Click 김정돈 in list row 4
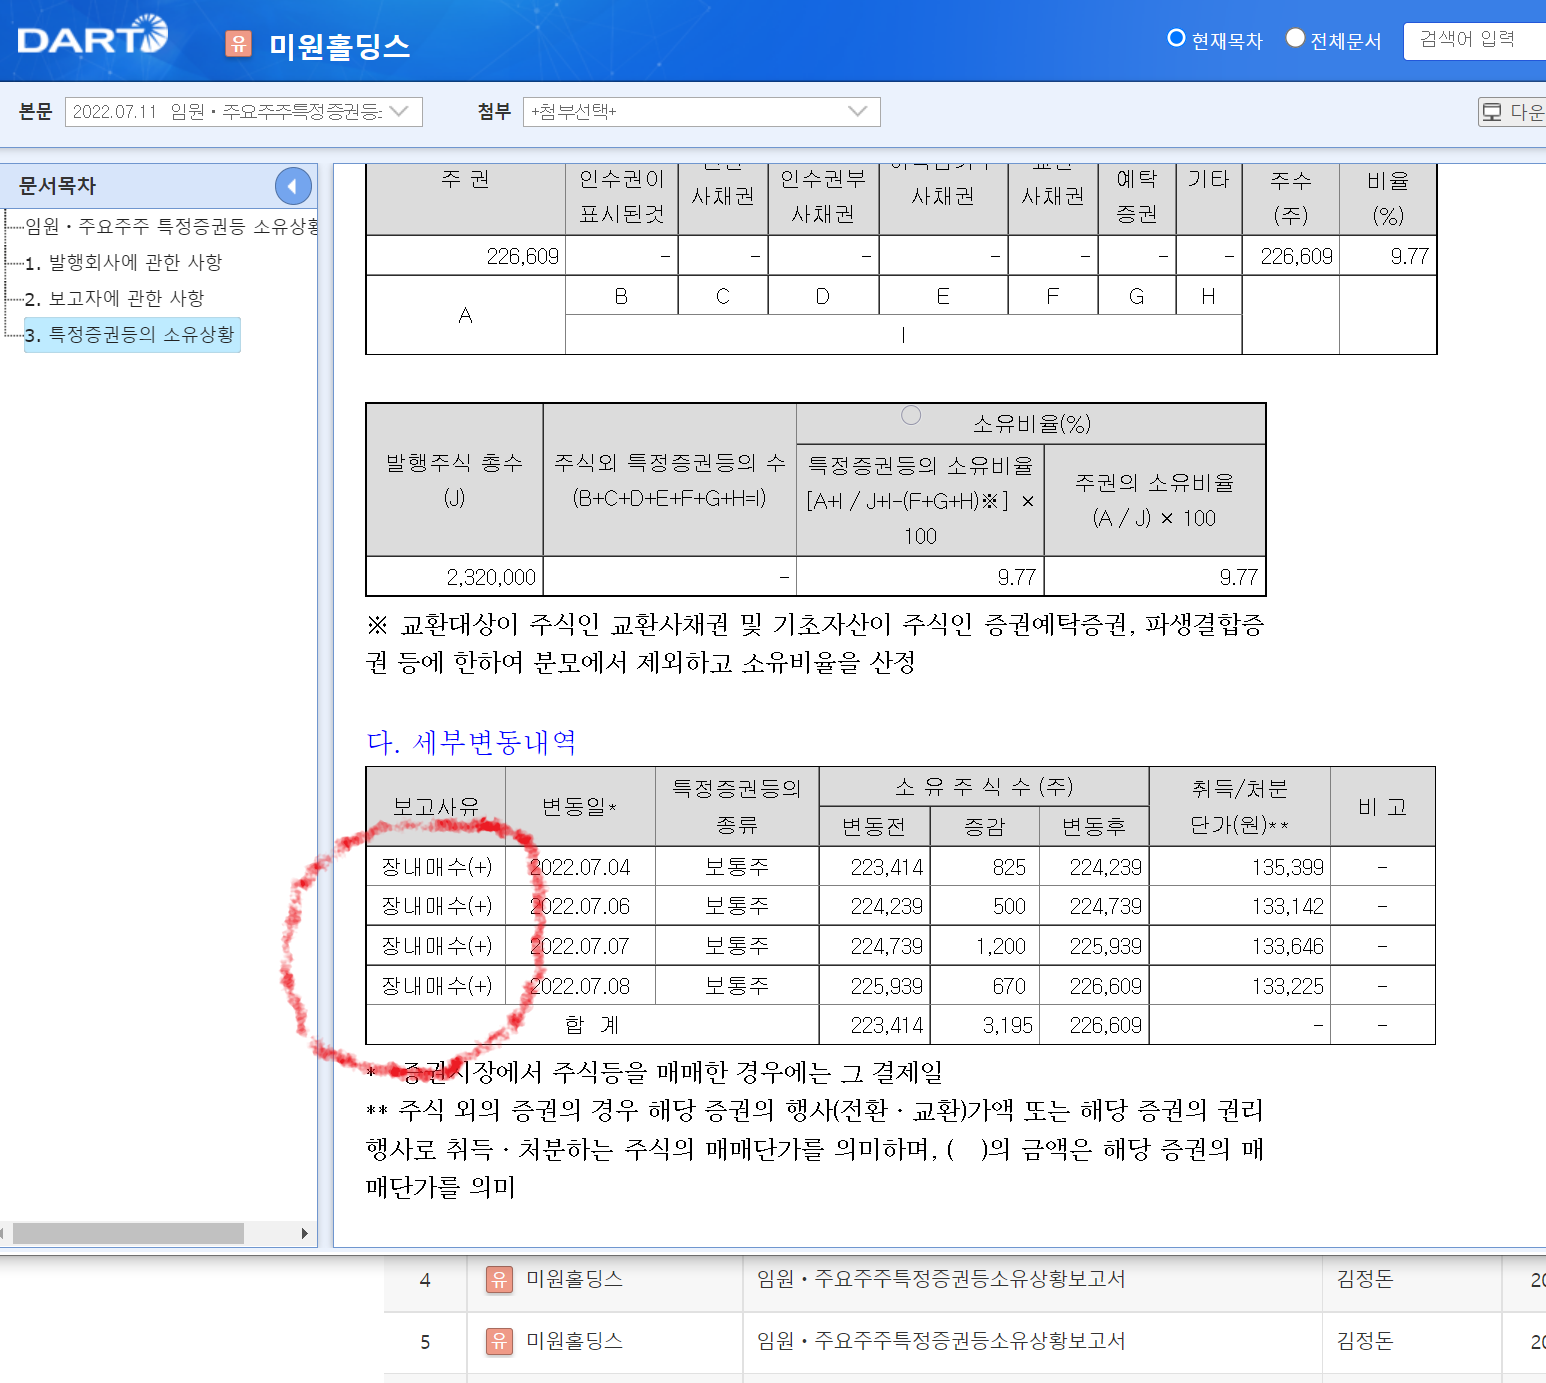1546x1383 pixels. 1365,1279
